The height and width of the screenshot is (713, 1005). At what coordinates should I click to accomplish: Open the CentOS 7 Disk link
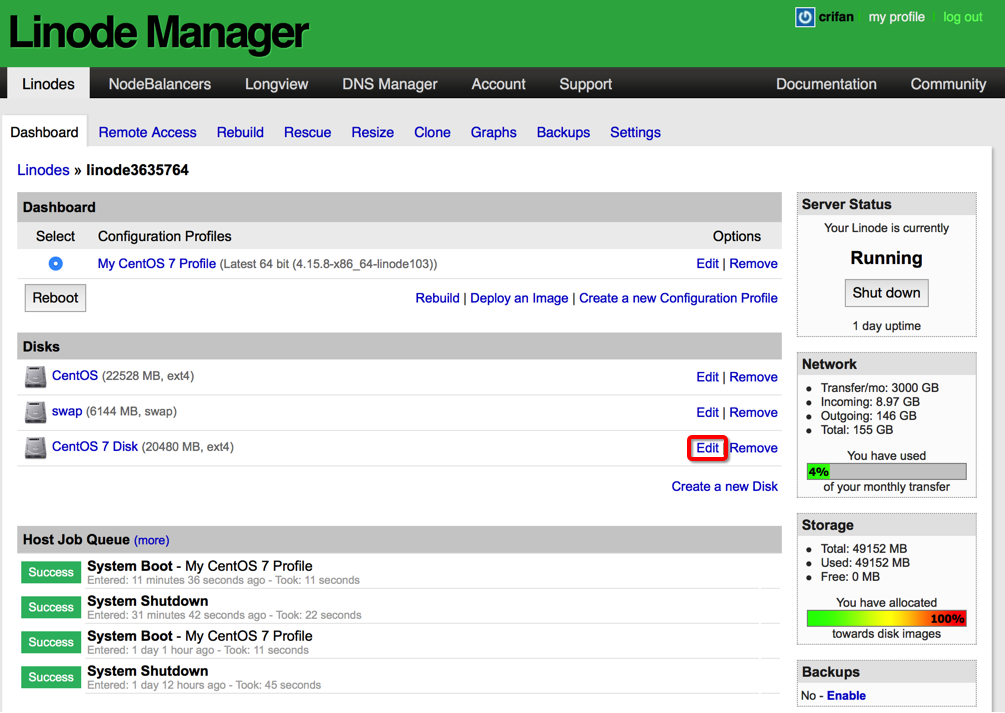[95, 446]
